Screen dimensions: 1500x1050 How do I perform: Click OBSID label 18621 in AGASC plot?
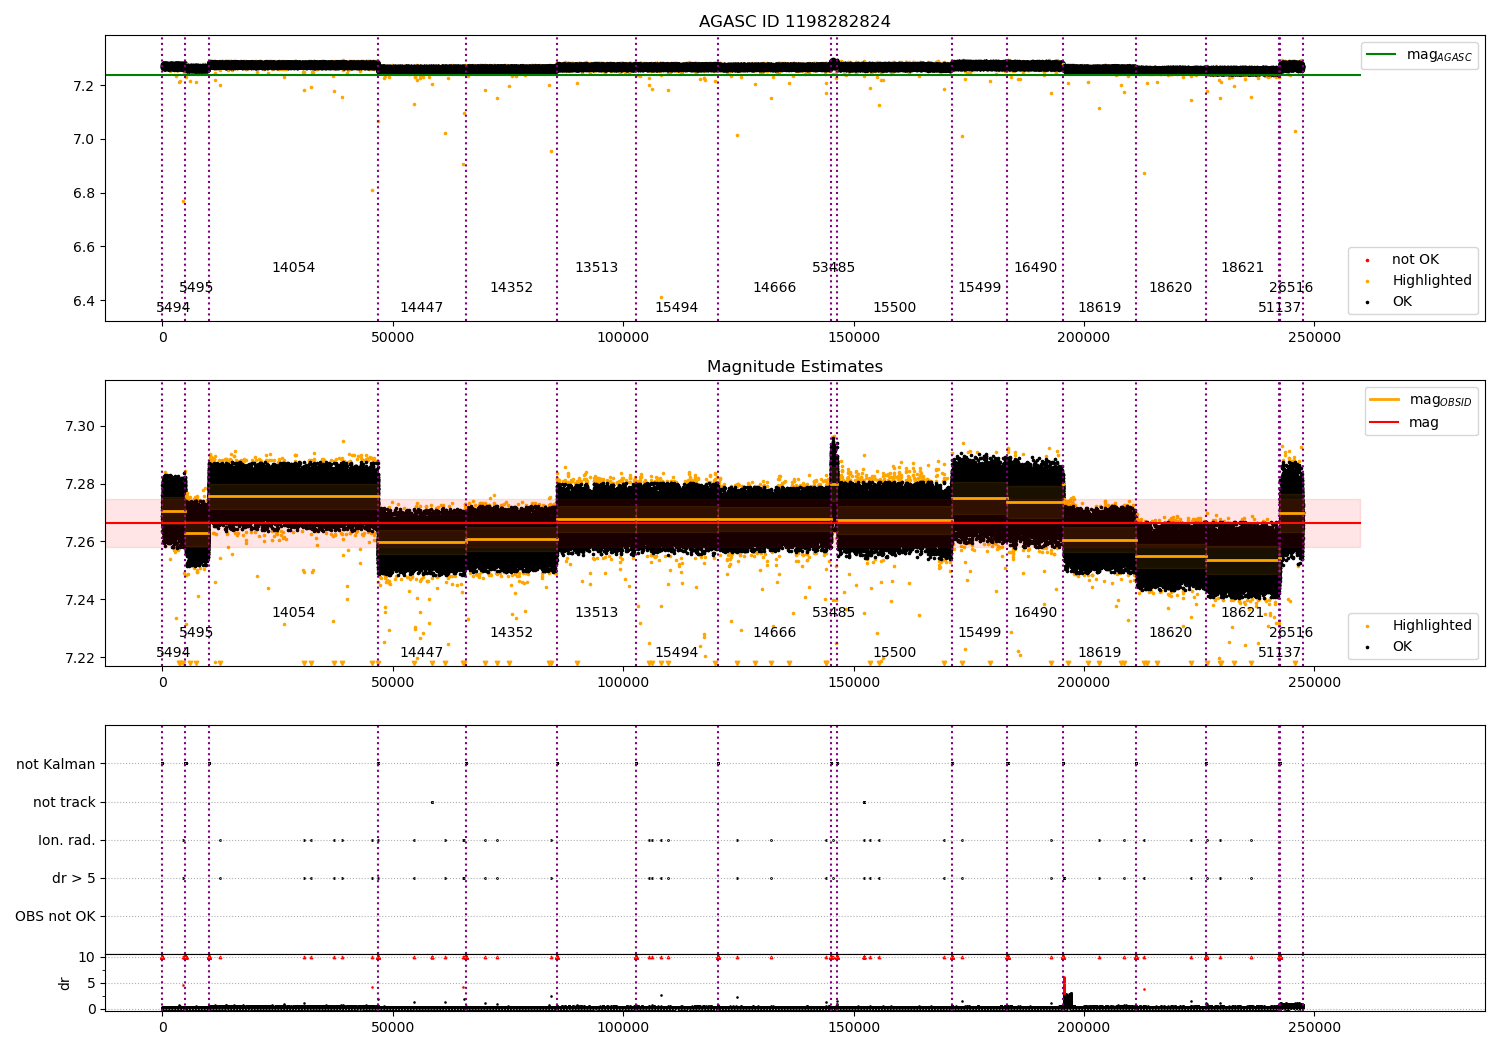[1242, 268]
